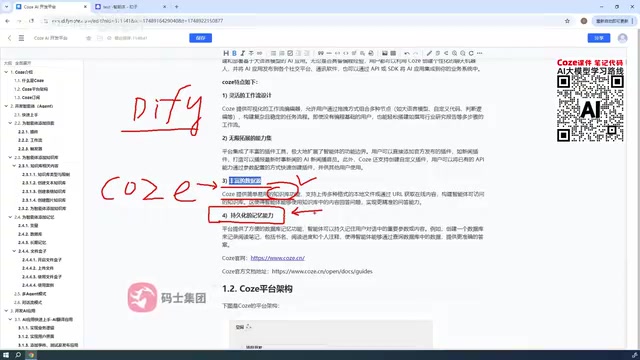Screen dimensions: 640x360
Task: Go to outline item 1.2 Coze平台架构
Action: point(31,89)
